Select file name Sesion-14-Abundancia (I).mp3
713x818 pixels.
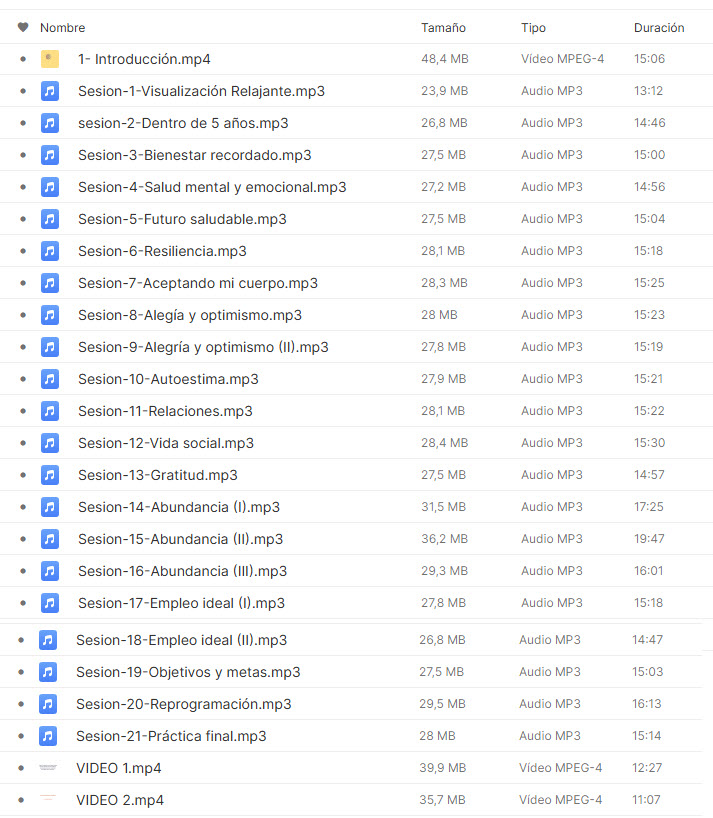coord(179,507)
